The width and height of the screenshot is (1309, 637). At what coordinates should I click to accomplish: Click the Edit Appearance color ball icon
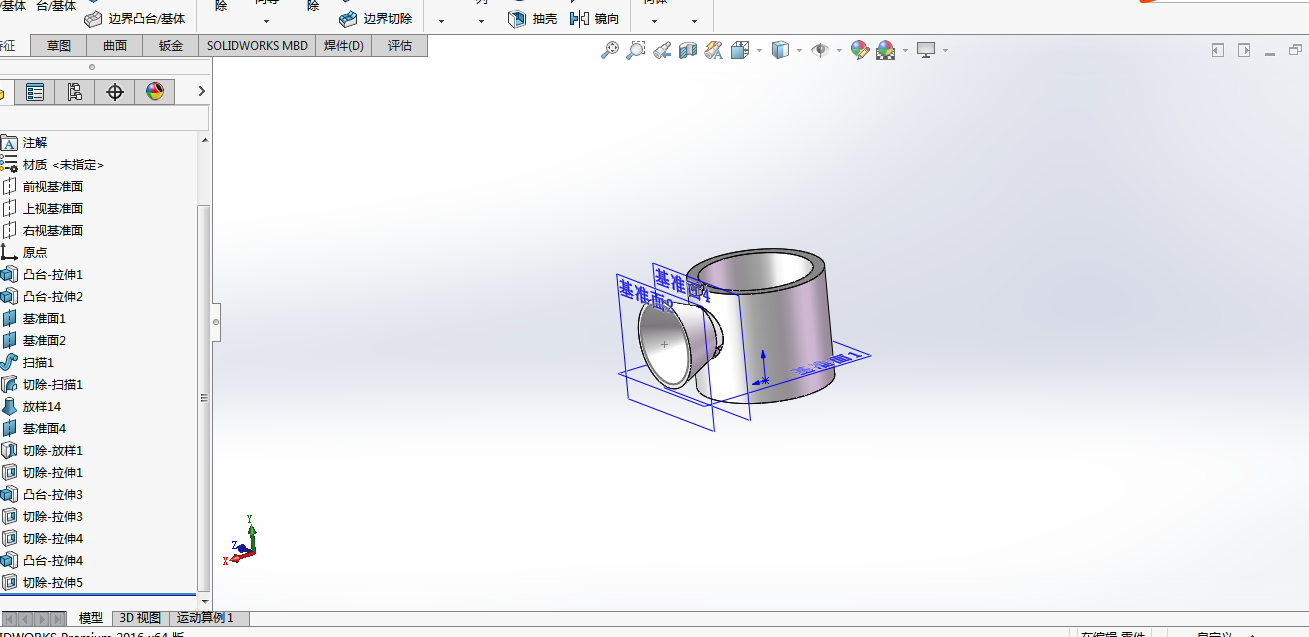click(x=859, y=50)
